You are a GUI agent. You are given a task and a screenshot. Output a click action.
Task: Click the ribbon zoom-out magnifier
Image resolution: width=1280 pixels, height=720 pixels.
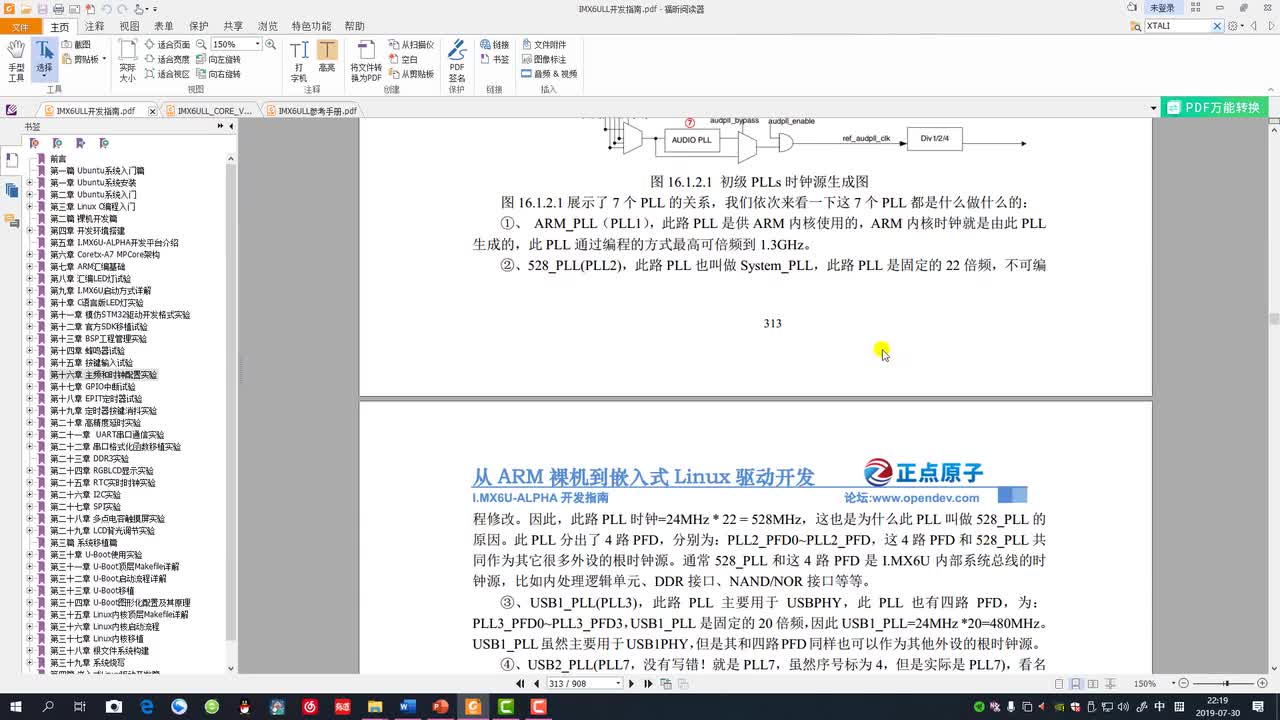point(201,44)
